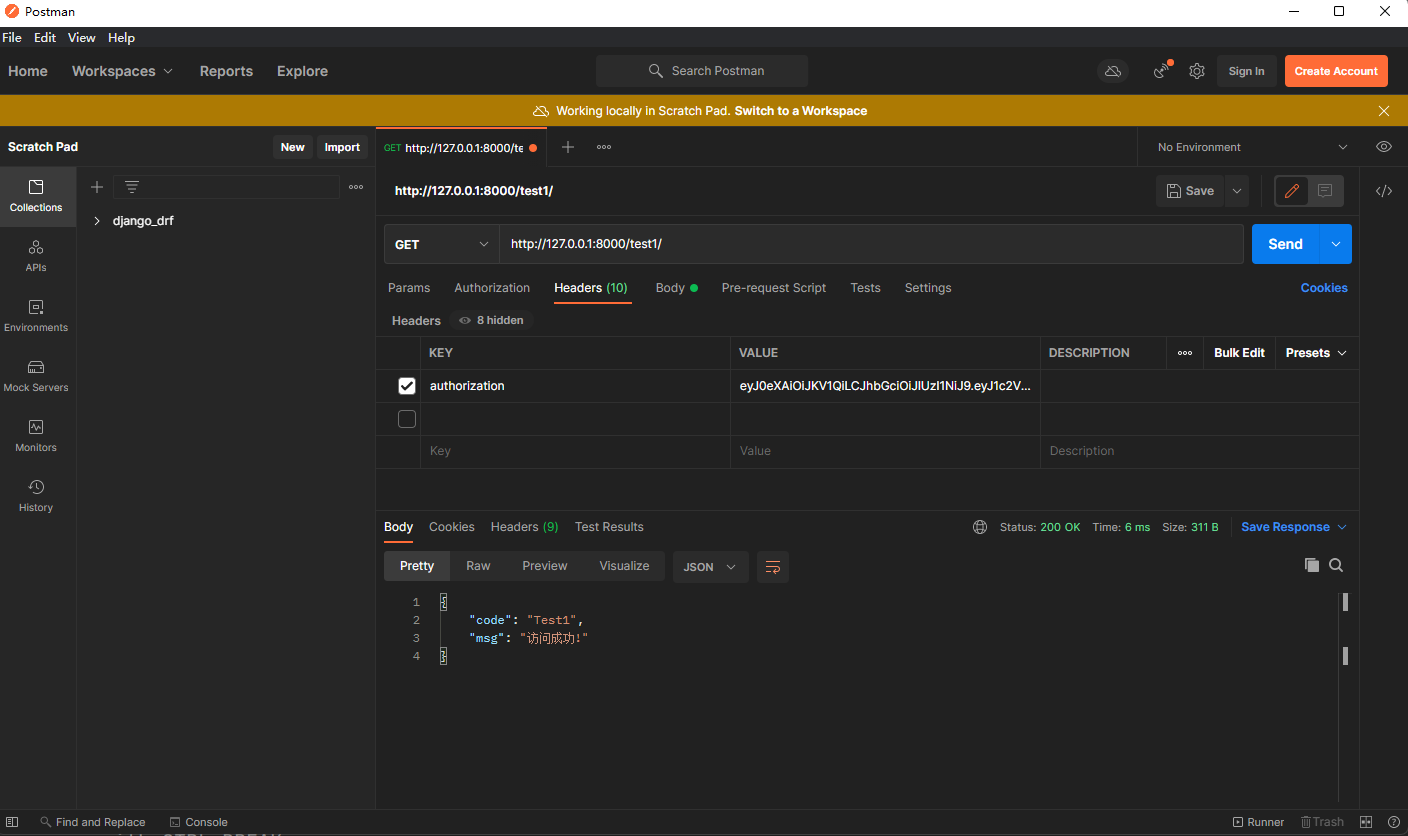Open Find and Replace in status bar

(92, 822)
